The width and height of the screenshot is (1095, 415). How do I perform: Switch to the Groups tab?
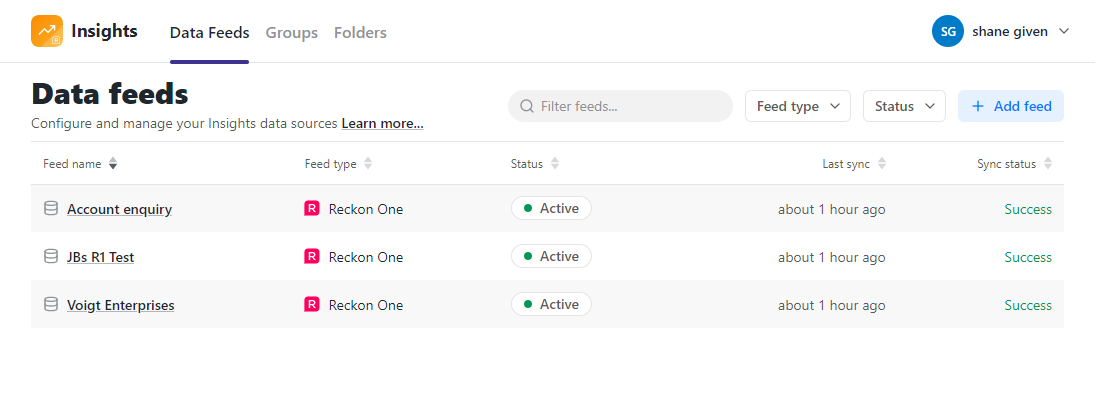(x=291, y=32)
